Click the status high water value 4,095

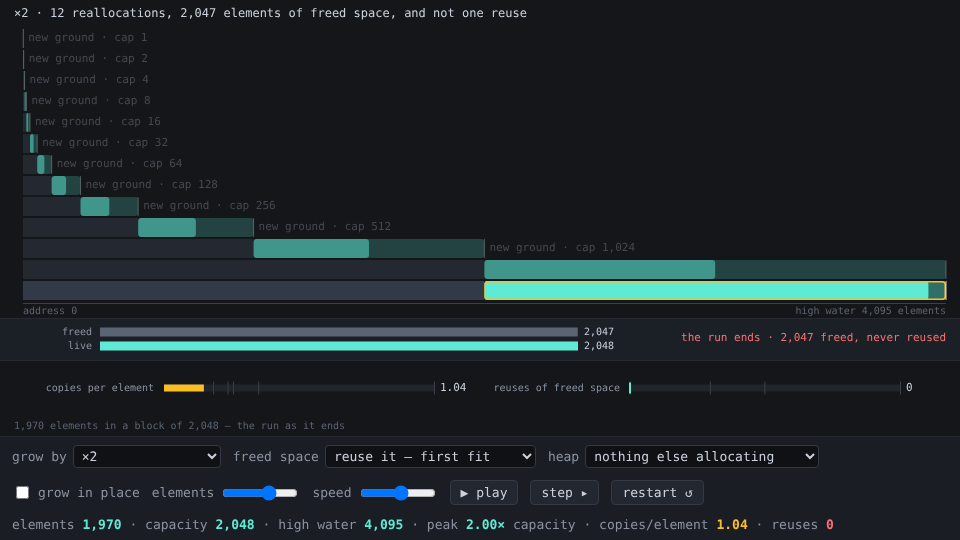383,525
